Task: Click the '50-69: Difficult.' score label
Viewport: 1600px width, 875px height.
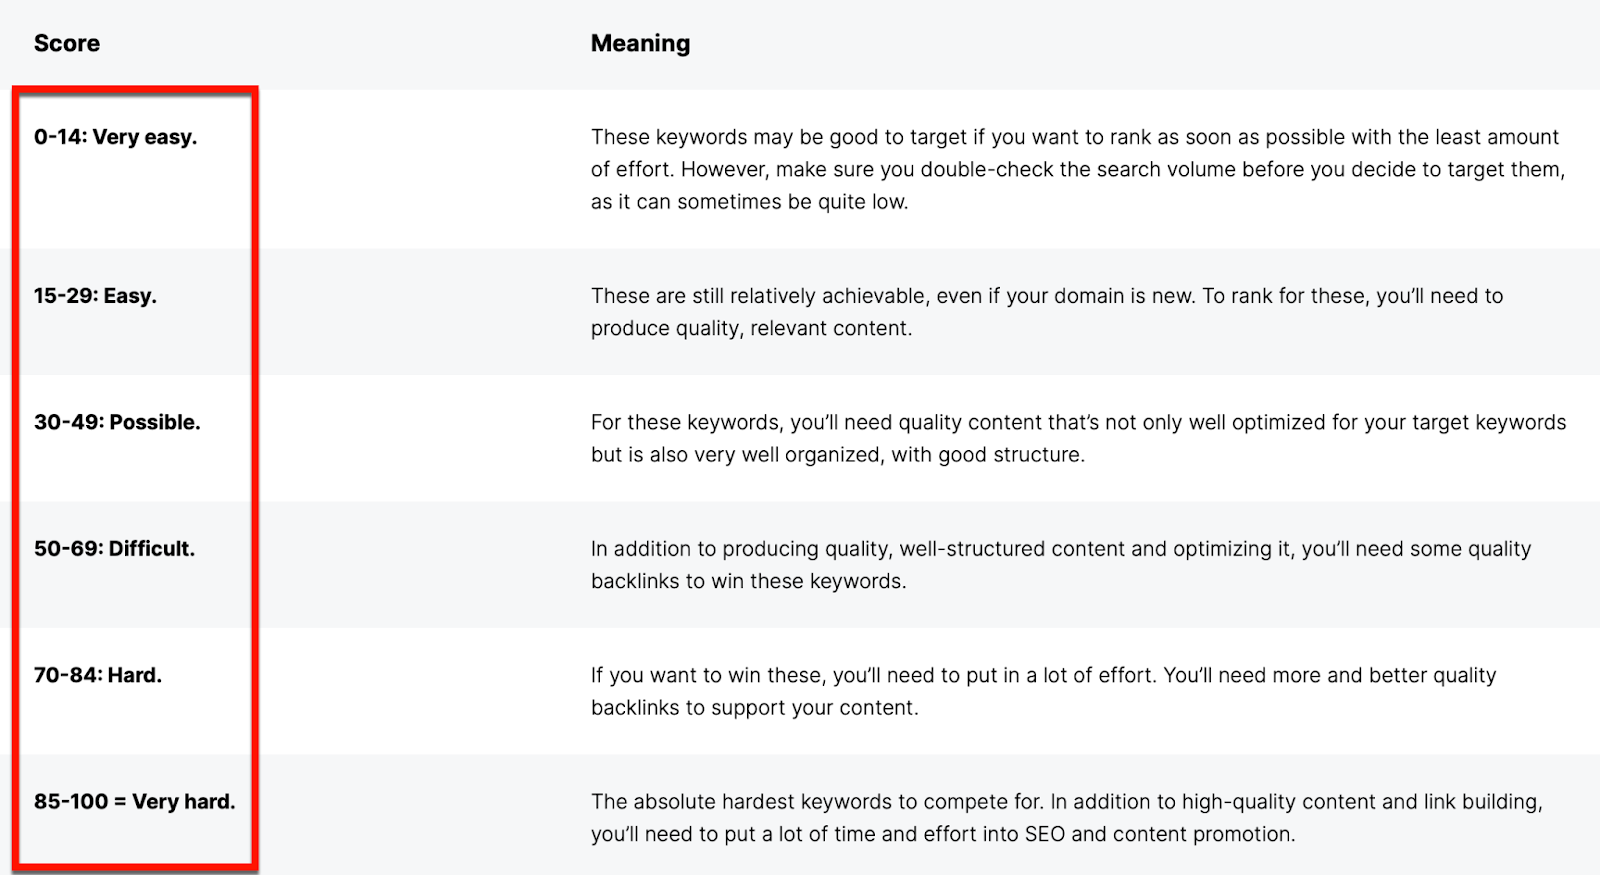Action: (114, 549)
